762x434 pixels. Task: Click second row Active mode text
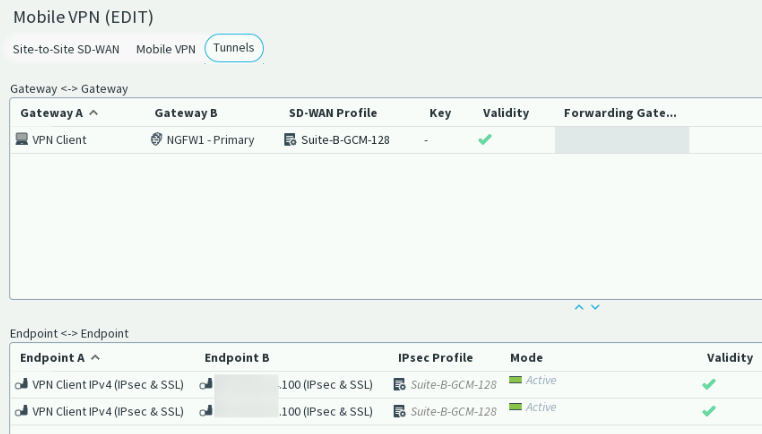[x=541, y=407]
